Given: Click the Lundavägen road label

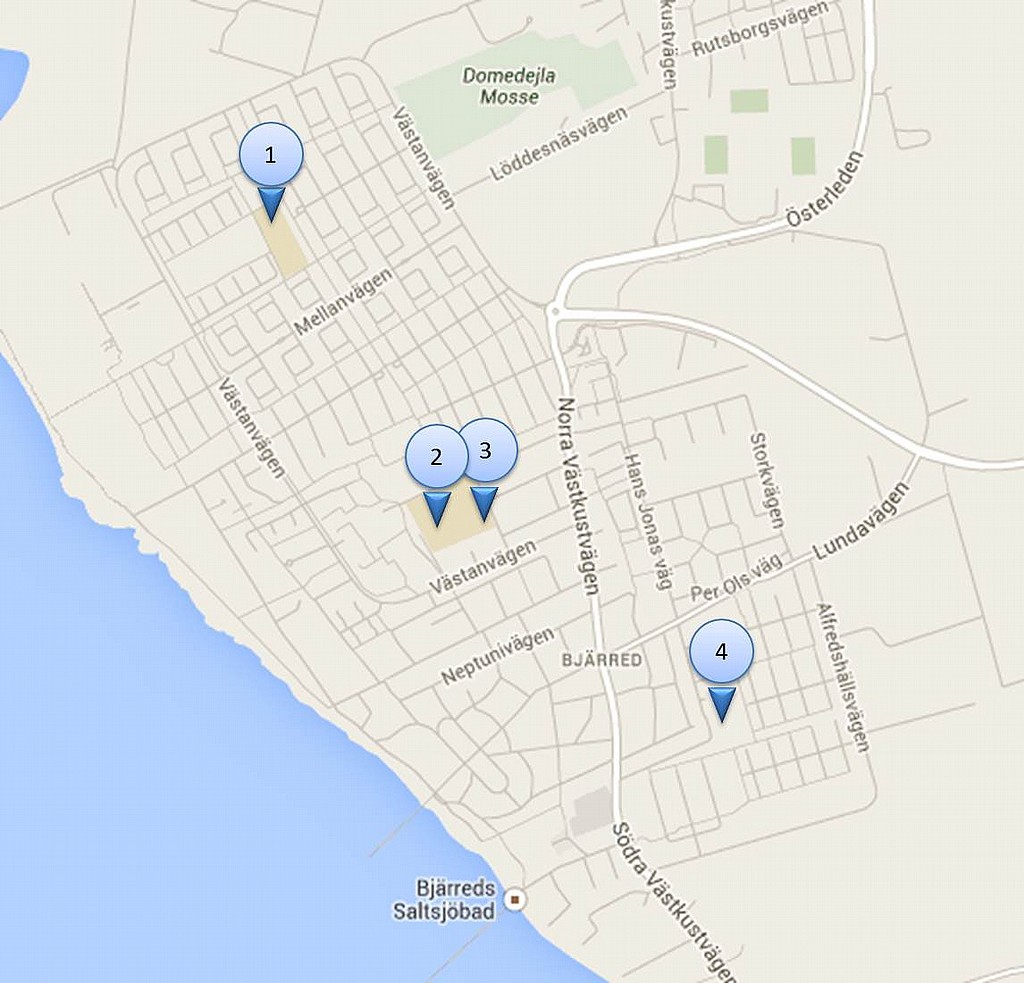Looking at the screenshot, I should (x=861, y=521).
